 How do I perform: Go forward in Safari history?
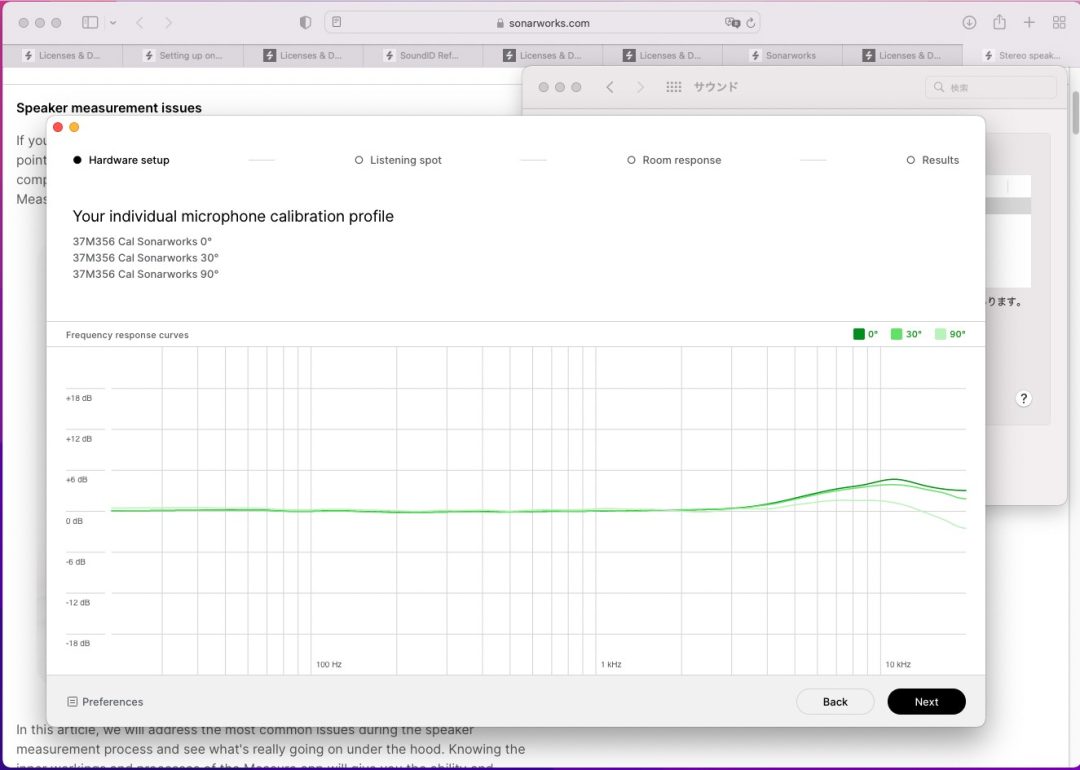(x=168, y=23)
